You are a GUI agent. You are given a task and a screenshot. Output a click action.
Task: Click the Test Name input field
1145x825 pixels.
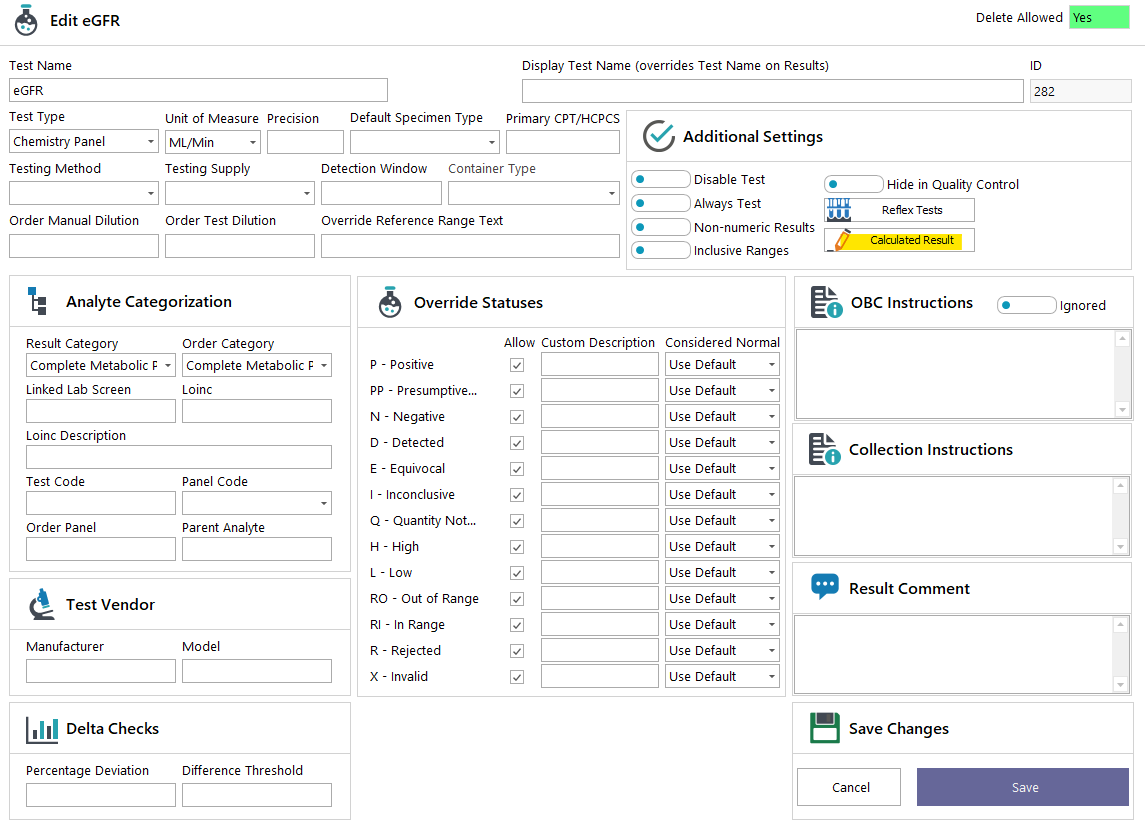point(199,91)
